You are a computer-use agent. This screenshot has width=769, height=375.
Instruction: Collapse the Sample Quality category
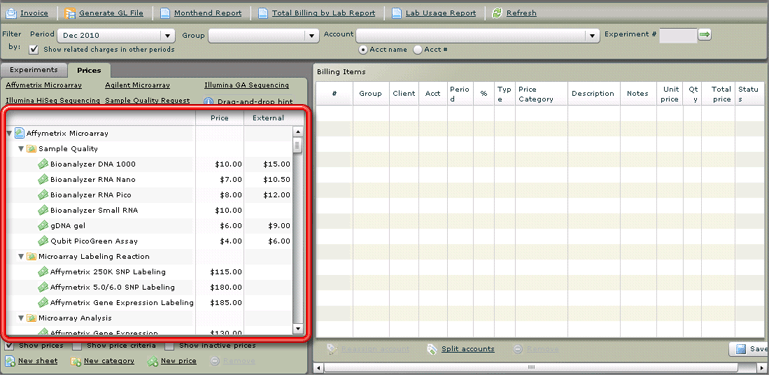(x=21, y=149)
